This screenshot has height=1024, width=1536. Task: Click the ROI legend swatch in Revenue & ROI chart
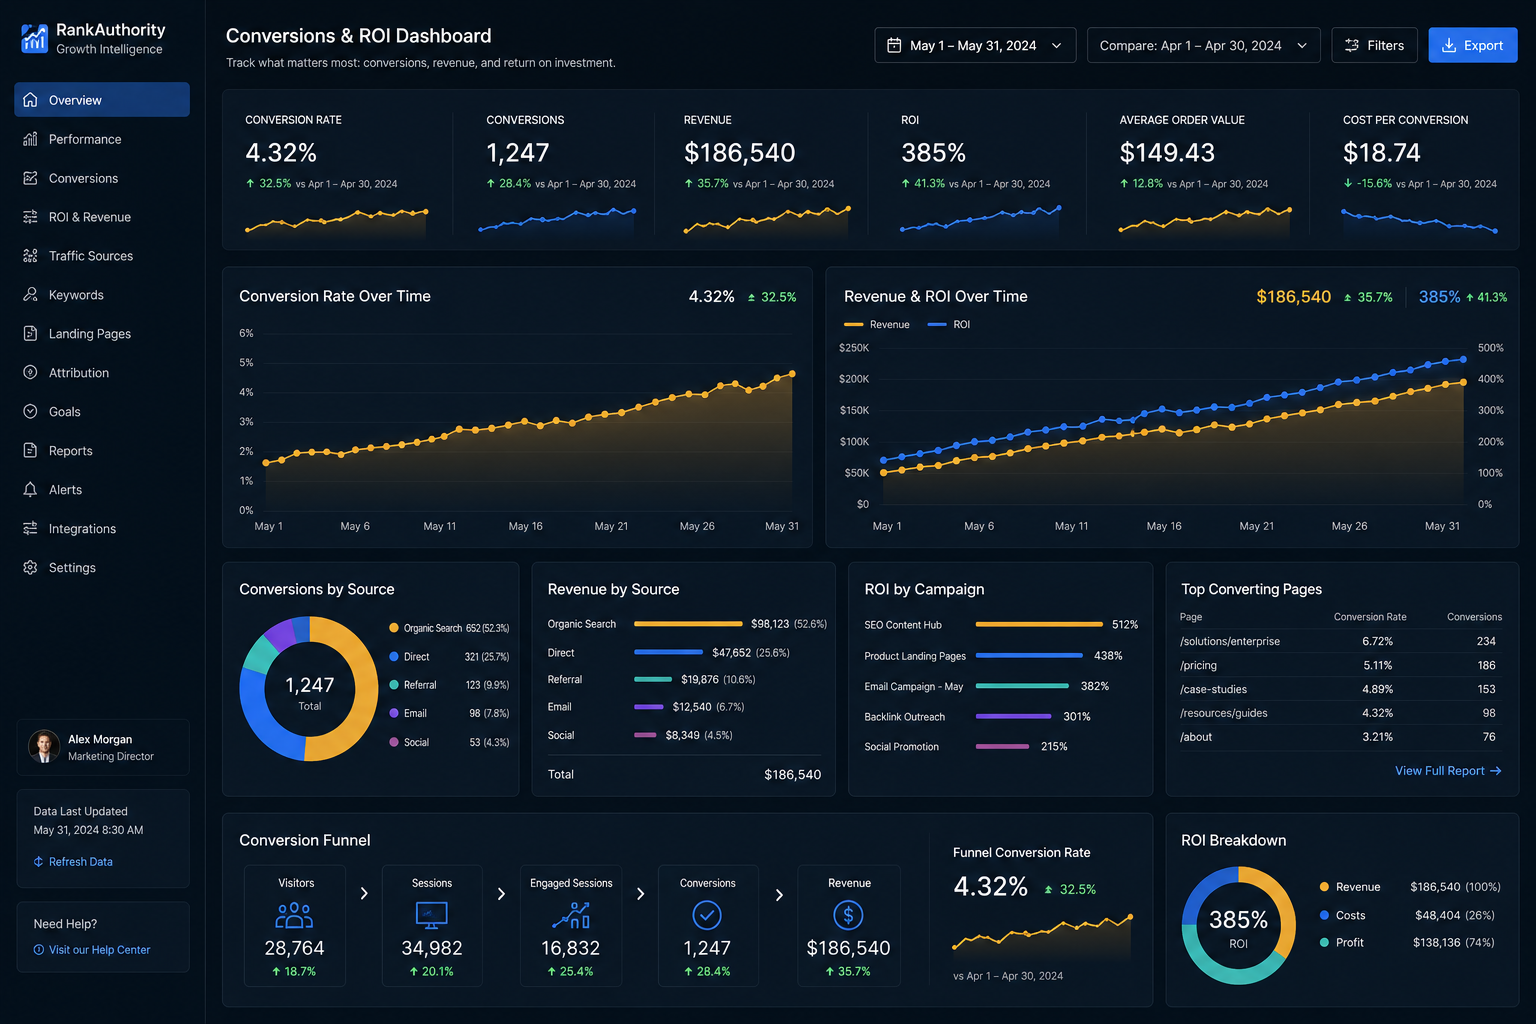point(937,324)
